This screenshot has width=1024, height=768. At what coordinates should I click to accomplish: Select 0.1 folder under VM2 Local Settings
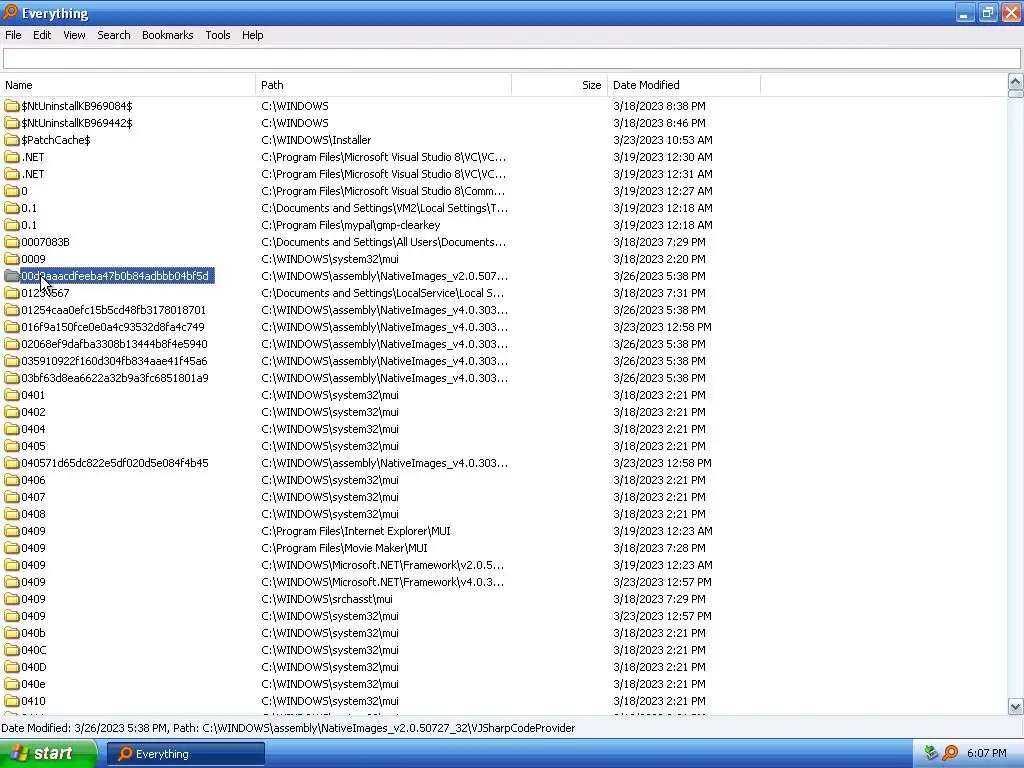coord(29,208)
